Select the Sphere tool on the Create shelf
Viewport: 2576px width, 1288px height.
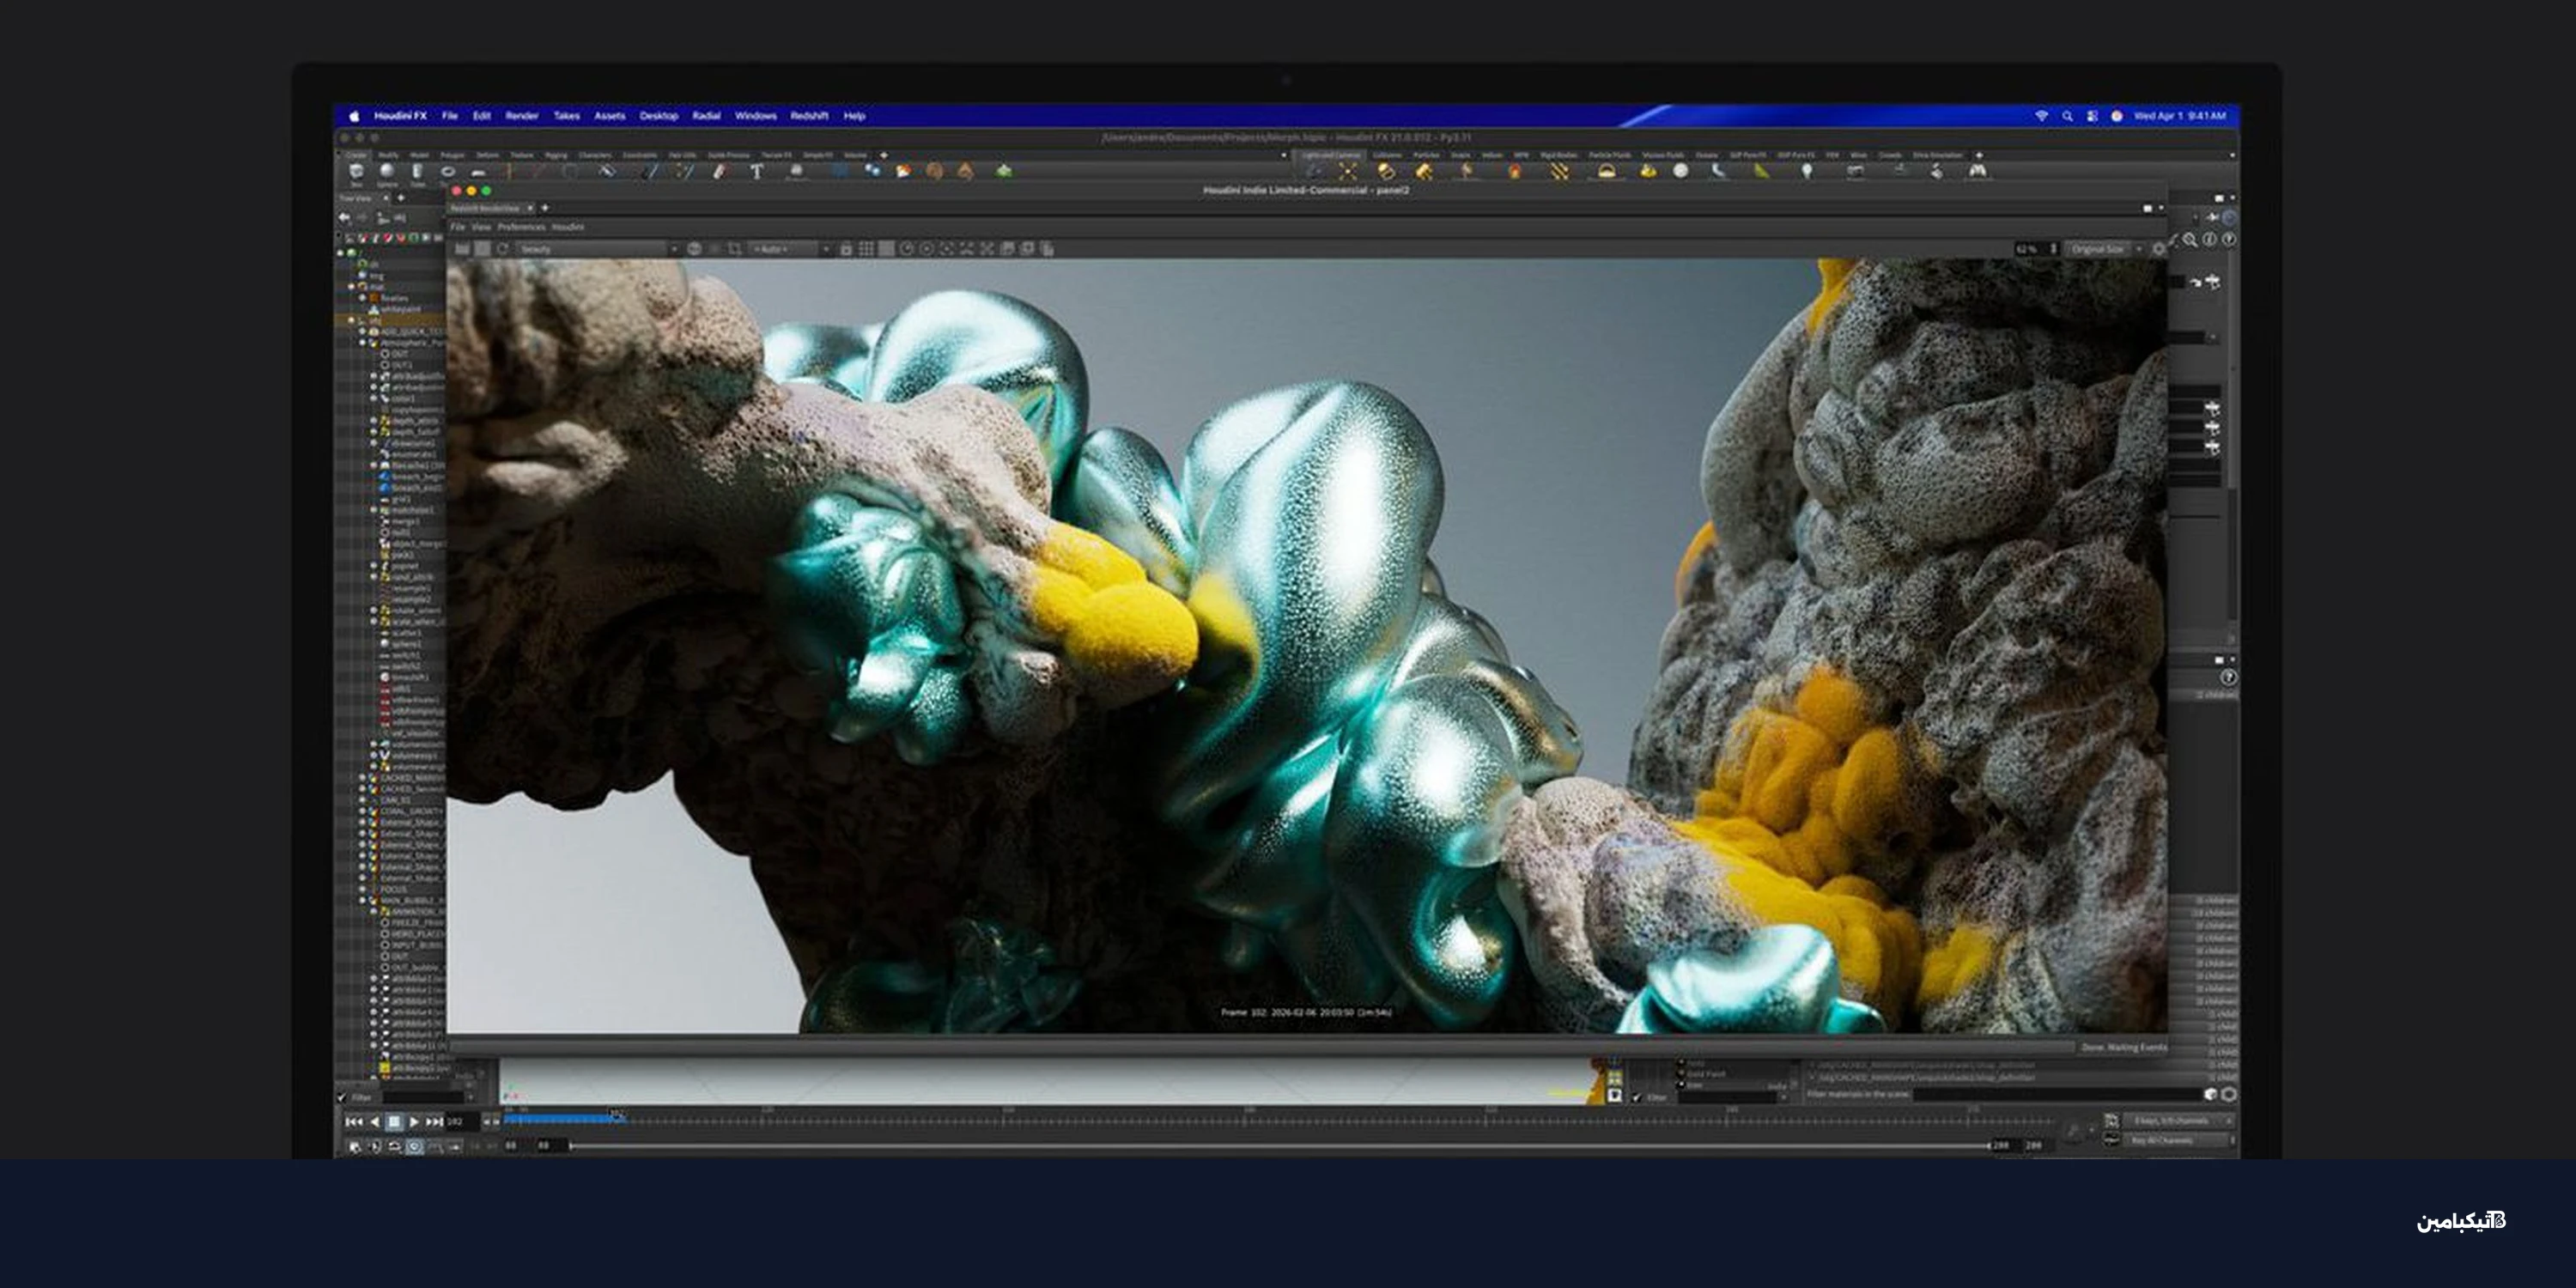click(x=389, y=172)
